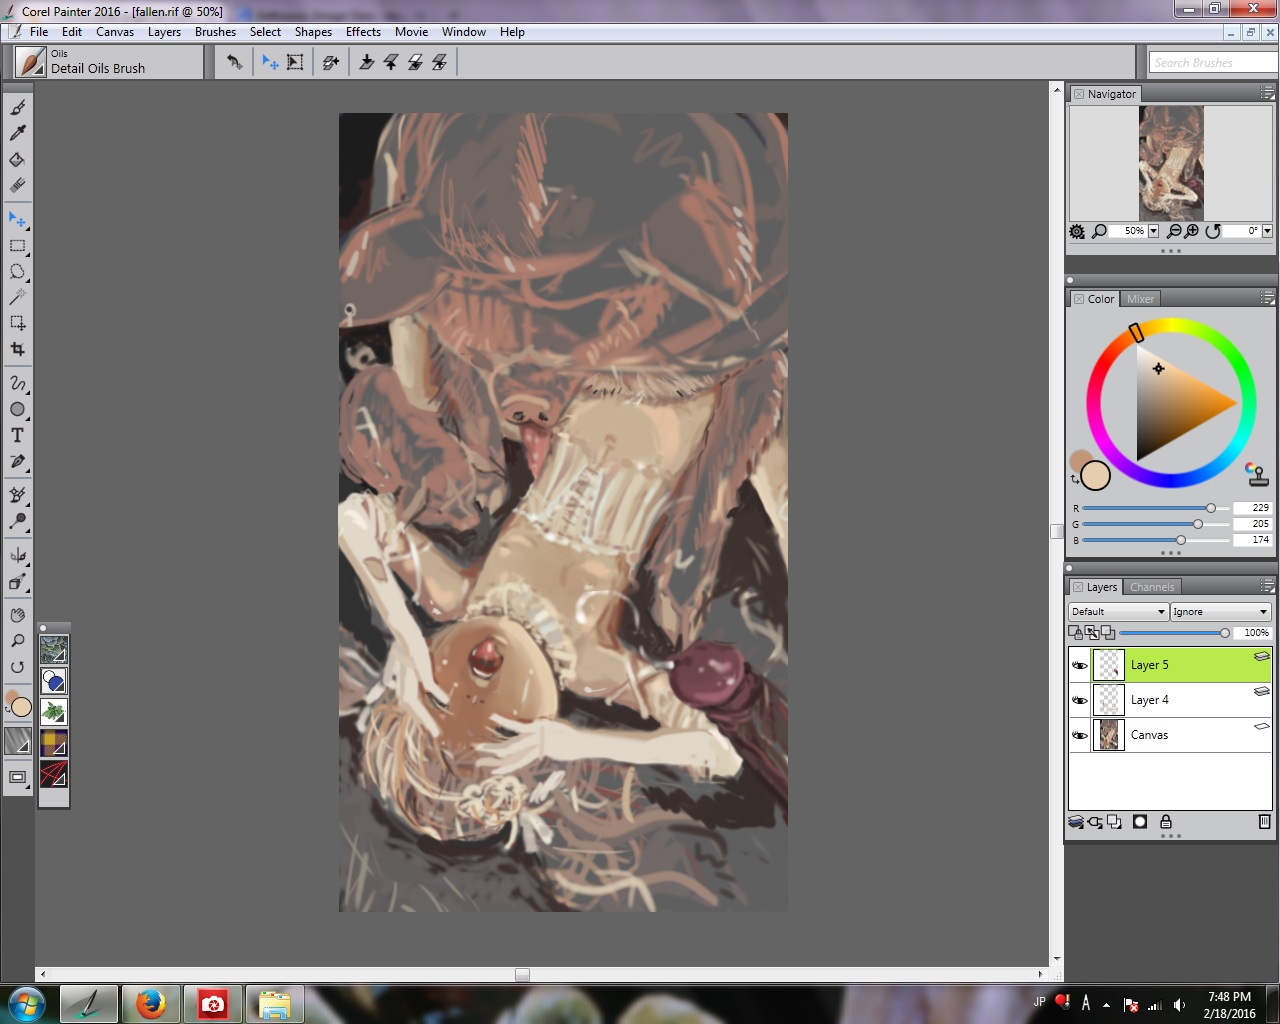Image resolution: width=1280 pixels, height=1024 pixels.
Task: Open the Effects menu
Action: (x=363, y=32)
